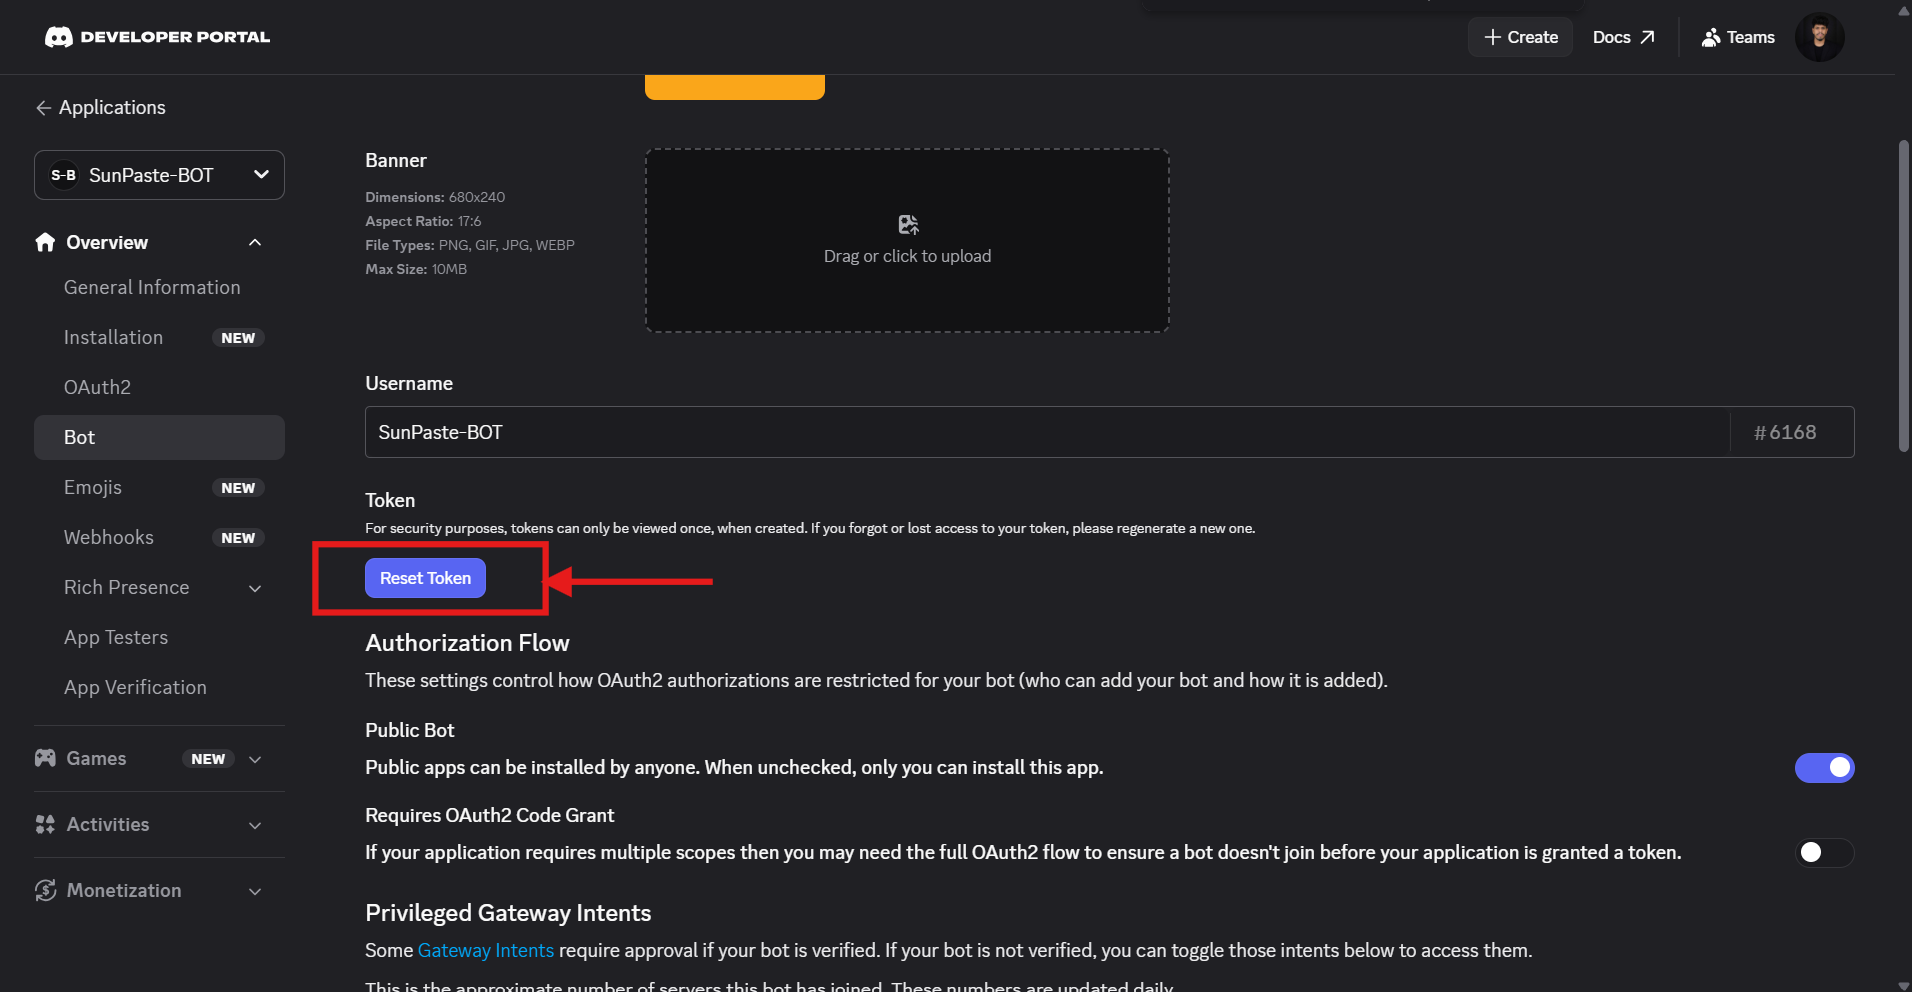Click the Games controller icon
Viewport: 1912px width, 992px height.
pos(45,758)
